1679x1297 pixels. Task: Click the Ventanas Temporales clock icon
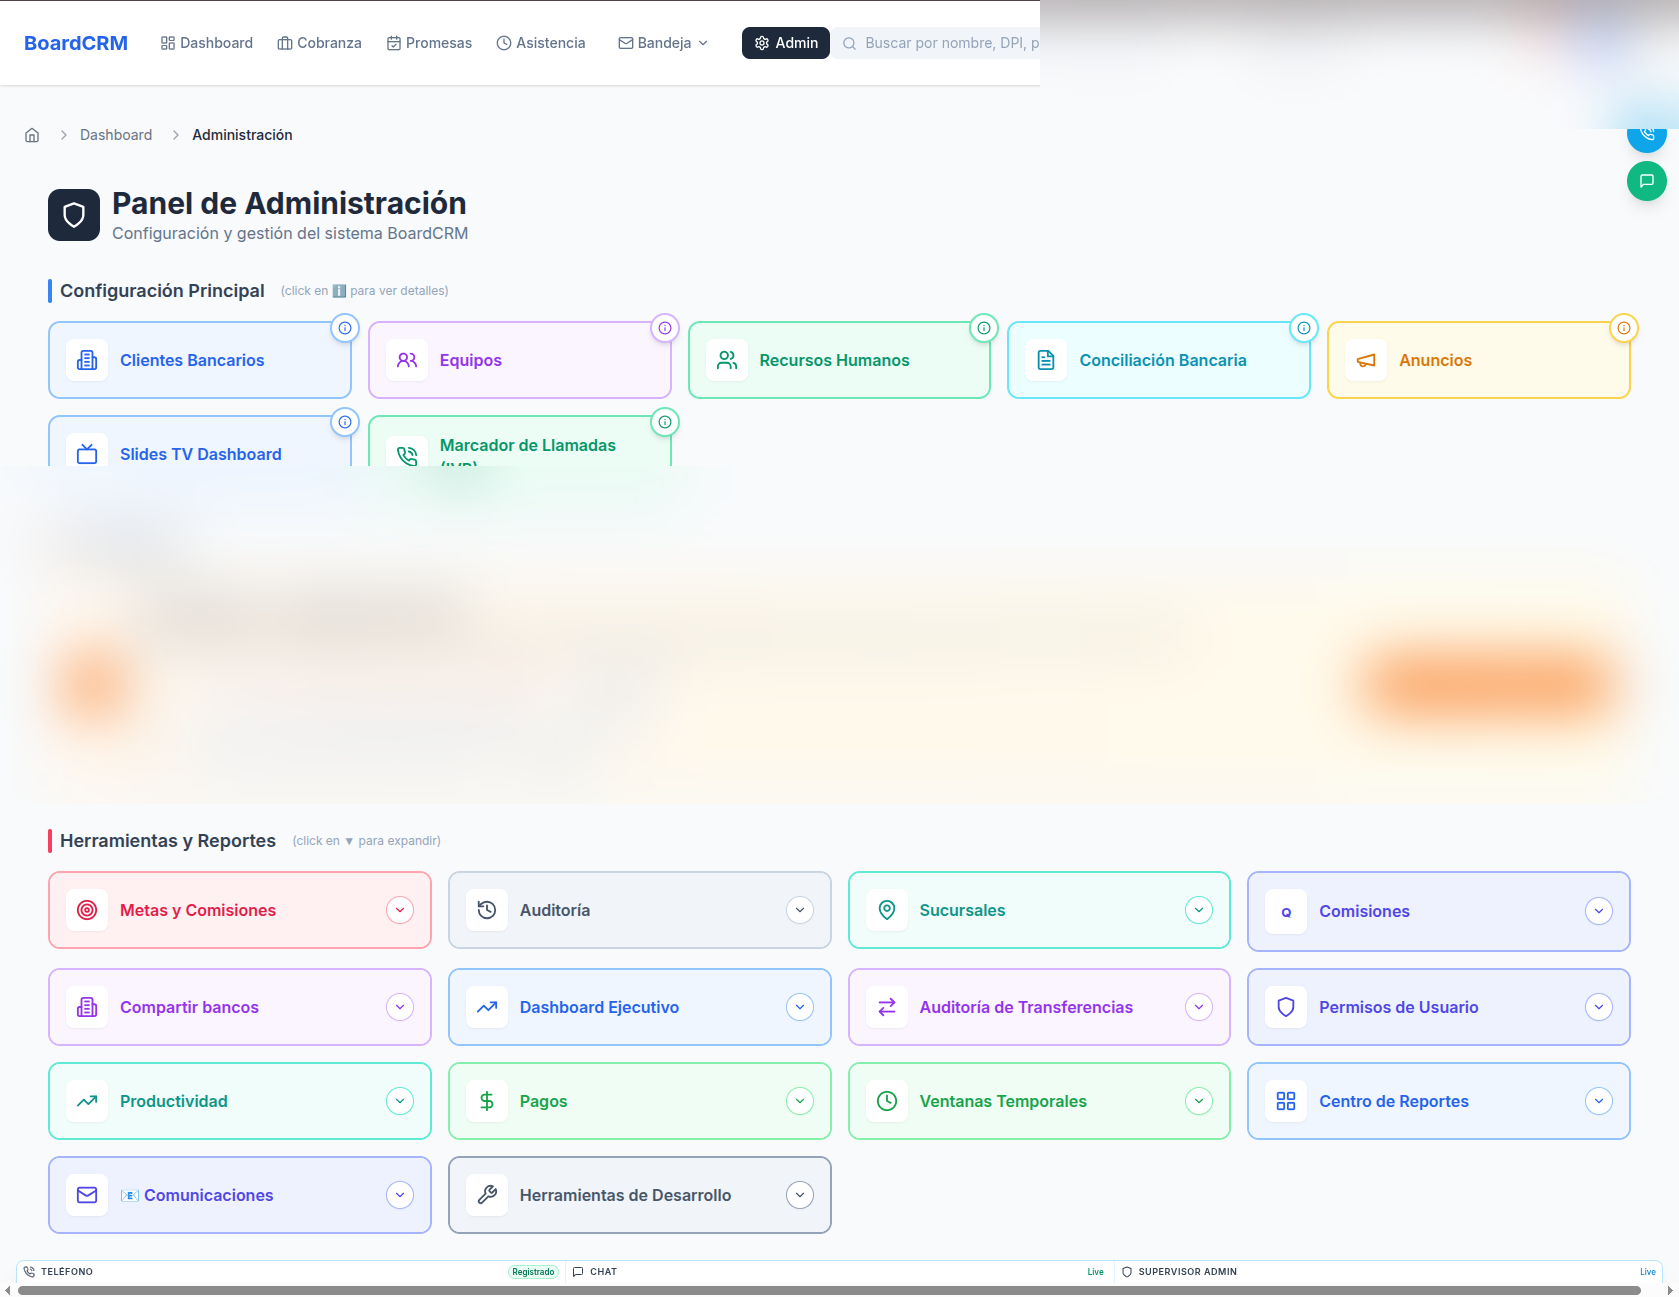click(887, 1101)
